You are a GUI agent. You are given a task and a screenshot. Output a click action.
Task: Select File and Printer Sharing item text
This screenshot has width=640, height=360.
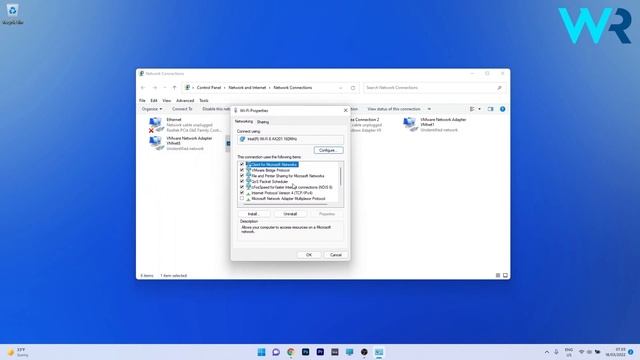288,176
